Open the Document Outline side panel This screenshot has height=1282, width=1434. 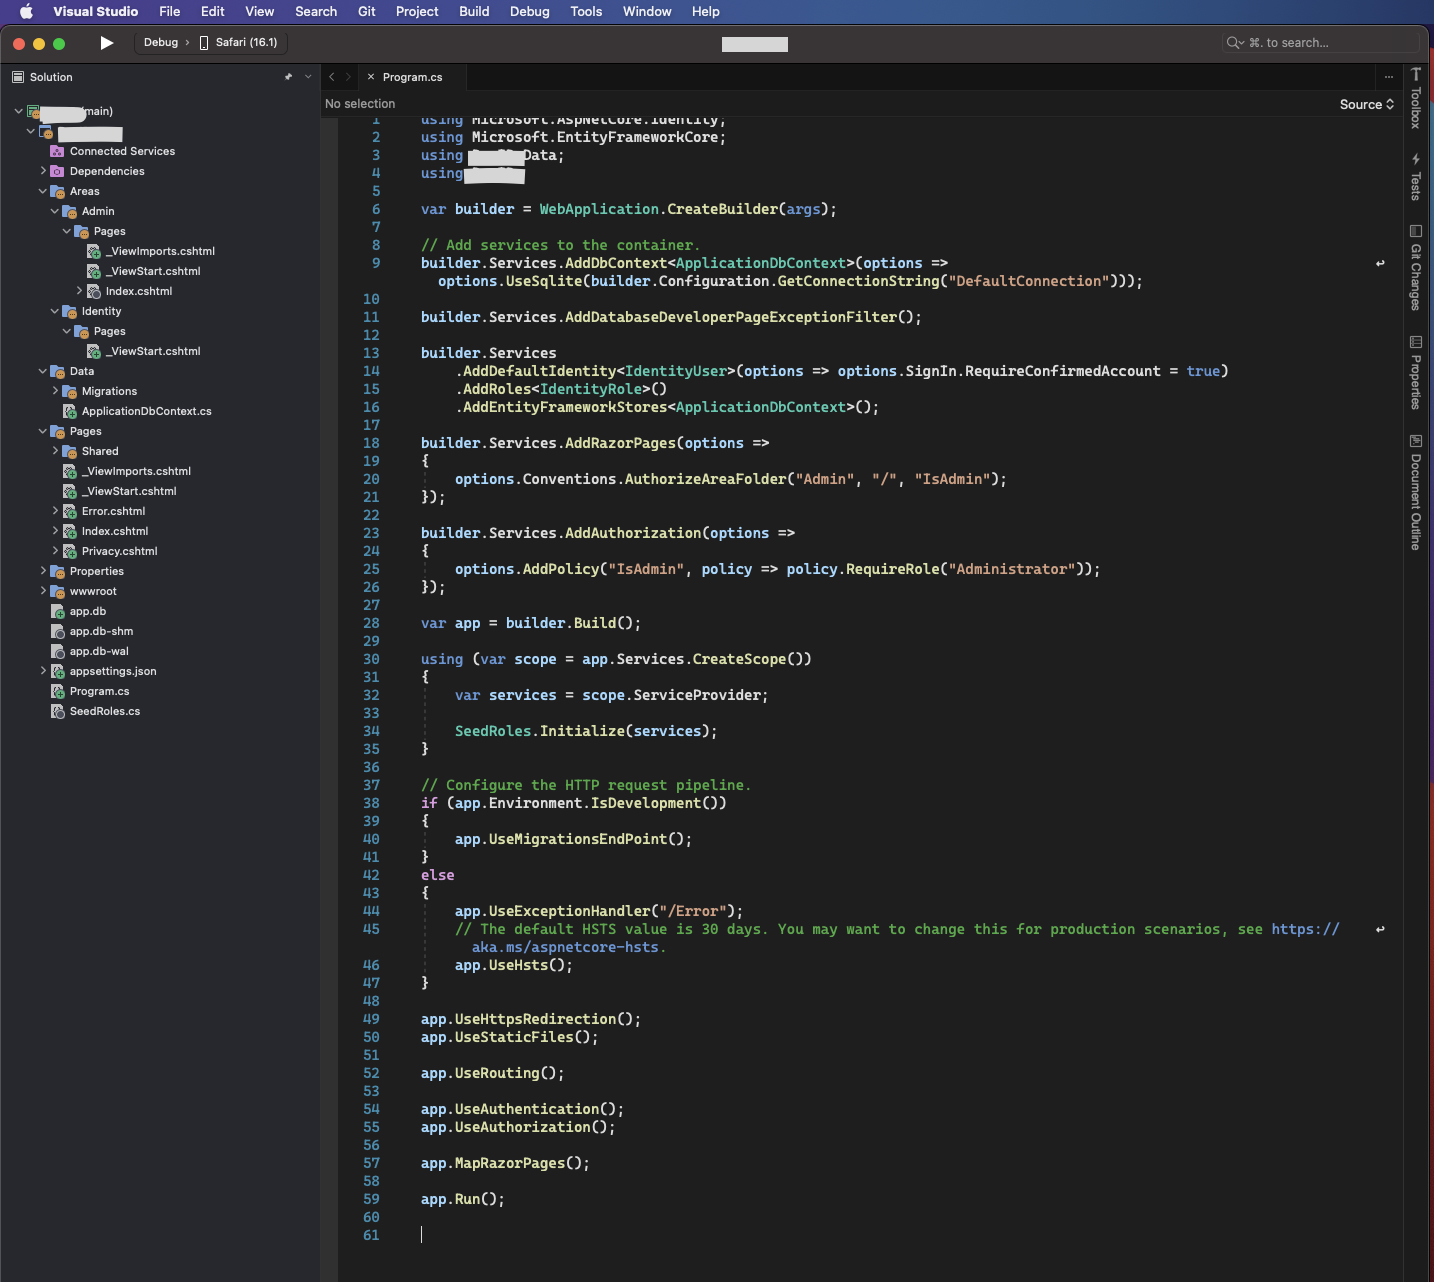coord(1416,493)
